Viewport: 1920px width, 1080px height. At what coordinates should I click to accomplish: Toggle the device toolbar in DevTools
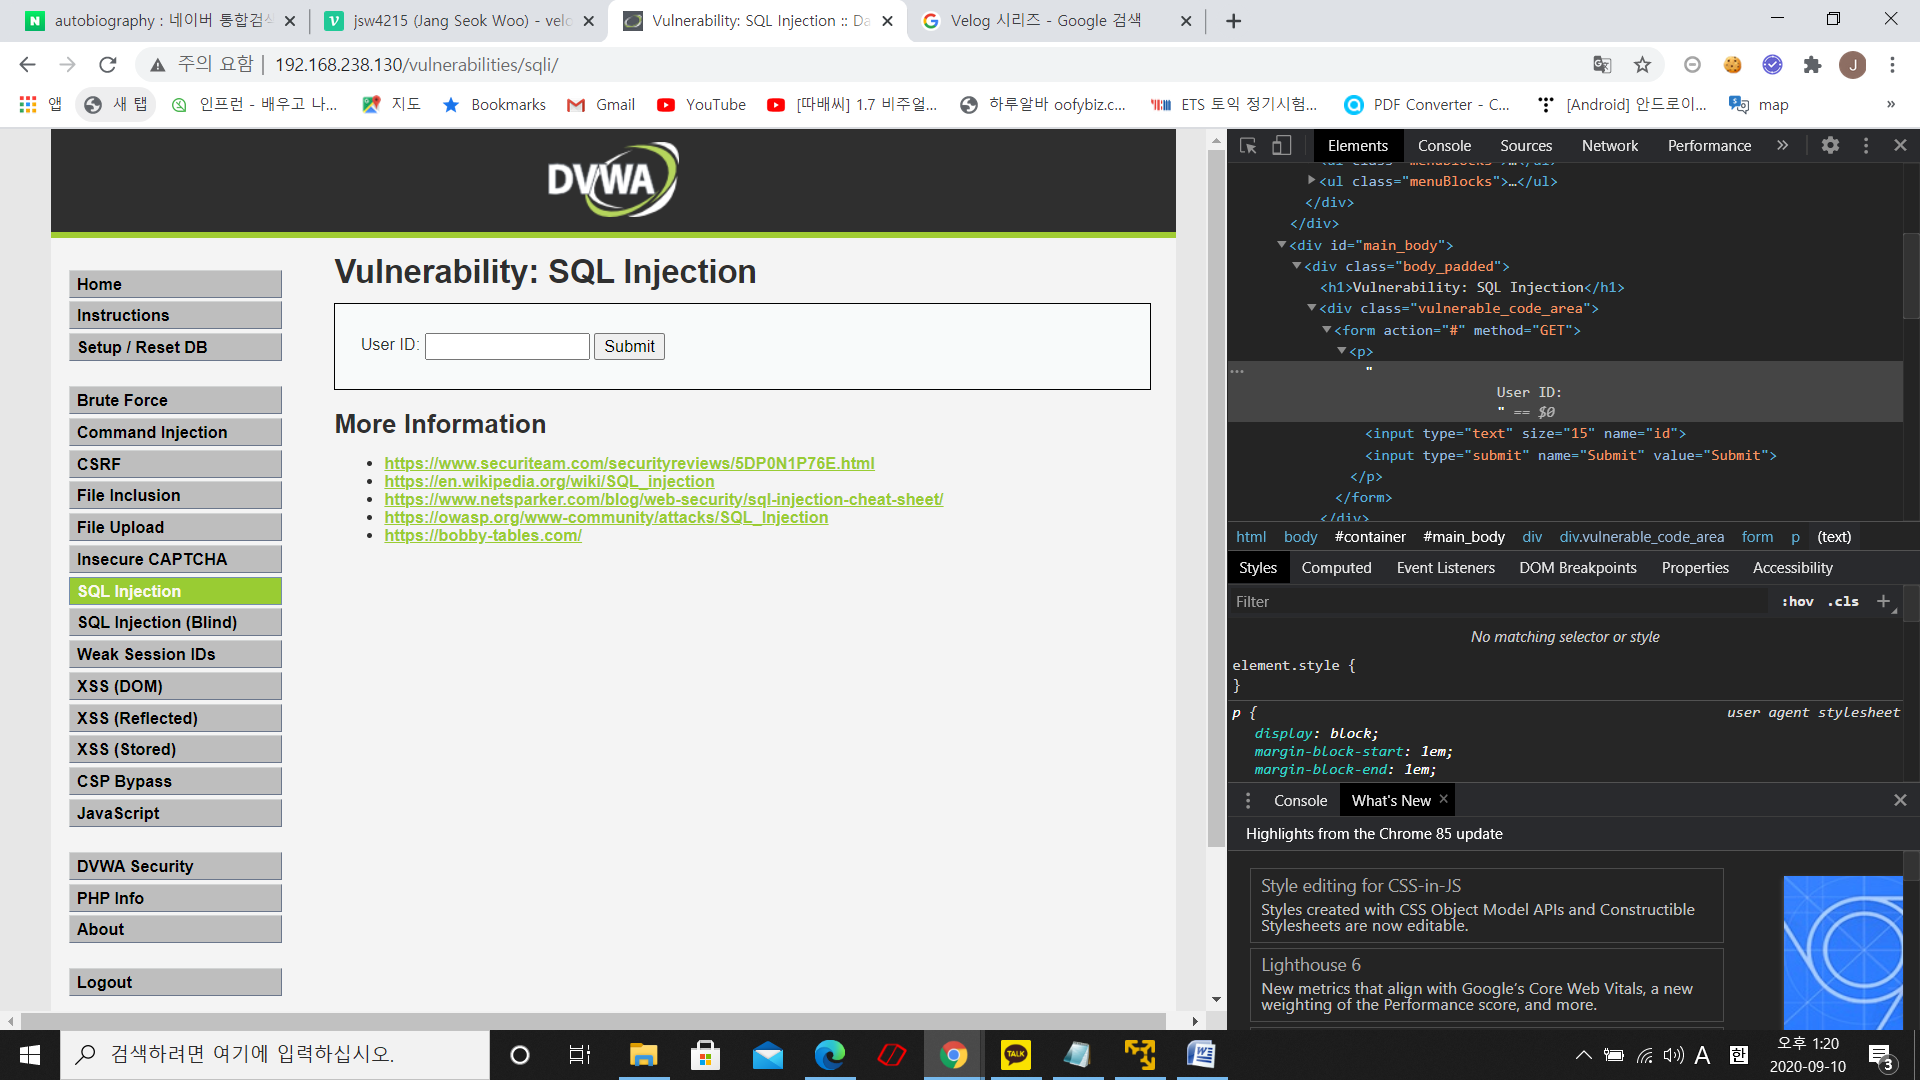coord(1281,145)
